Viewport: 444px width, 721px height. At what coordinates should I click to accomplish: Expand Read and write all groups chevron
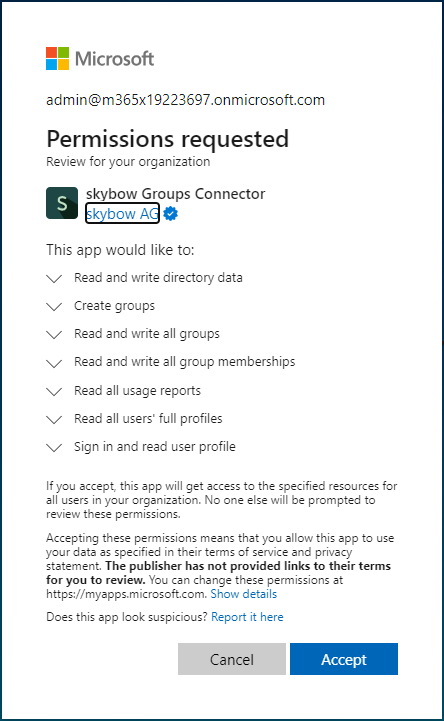click(x=54, y=334)
